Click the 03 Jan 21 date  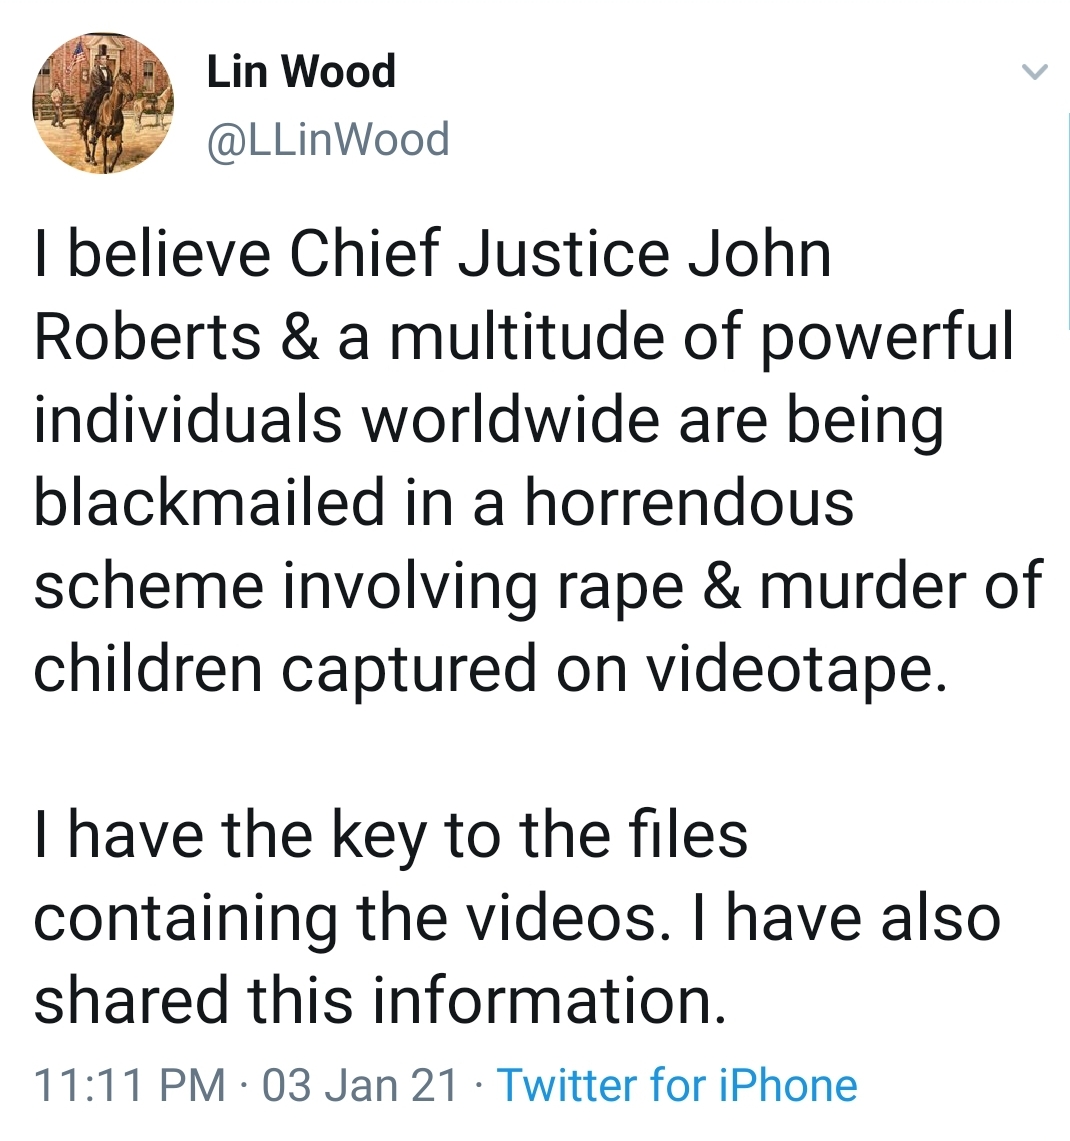tap(360, 1085)
